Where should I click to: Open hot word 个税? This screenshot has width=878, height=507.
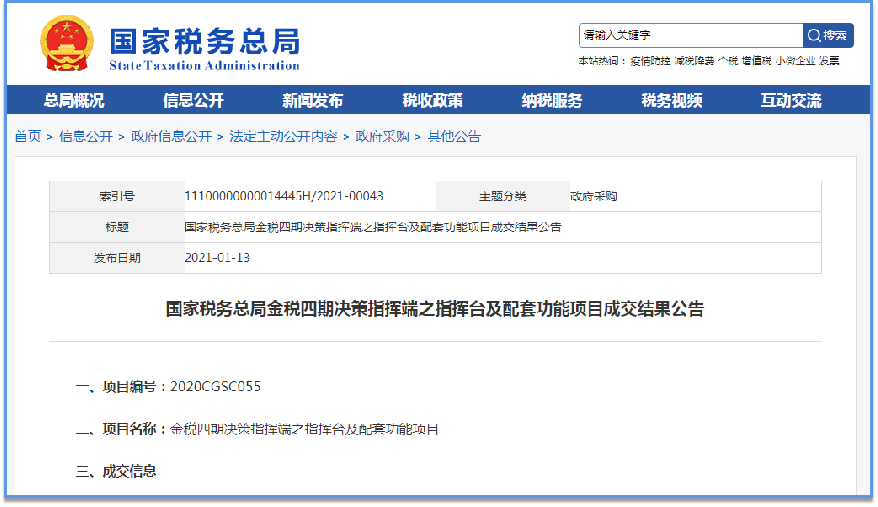click(x=727, y=61)
